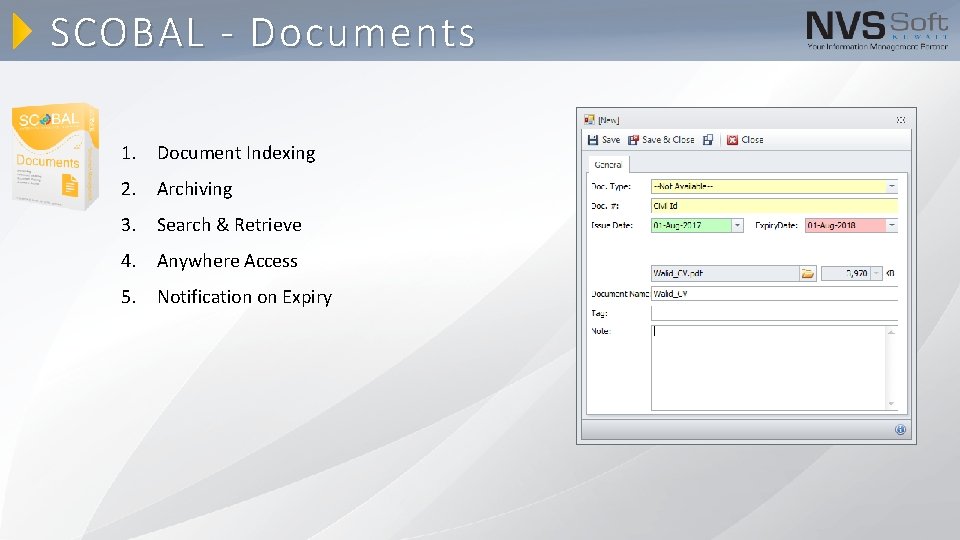This screenshot has height=540, width=960.
Task: Click the 'Archiving' list item
Action: [194, 189]
